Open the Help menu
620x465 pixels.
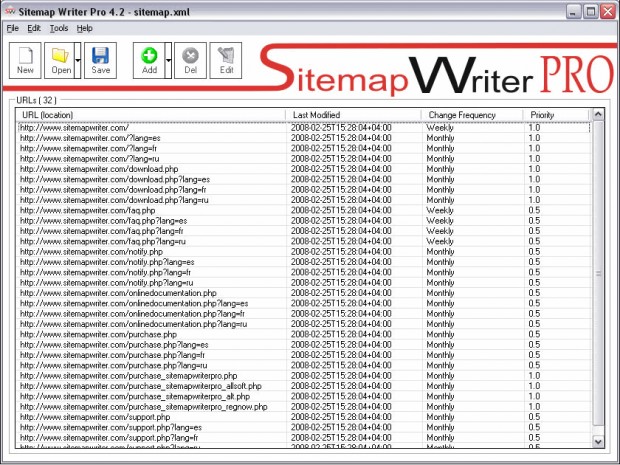(84, 28)
